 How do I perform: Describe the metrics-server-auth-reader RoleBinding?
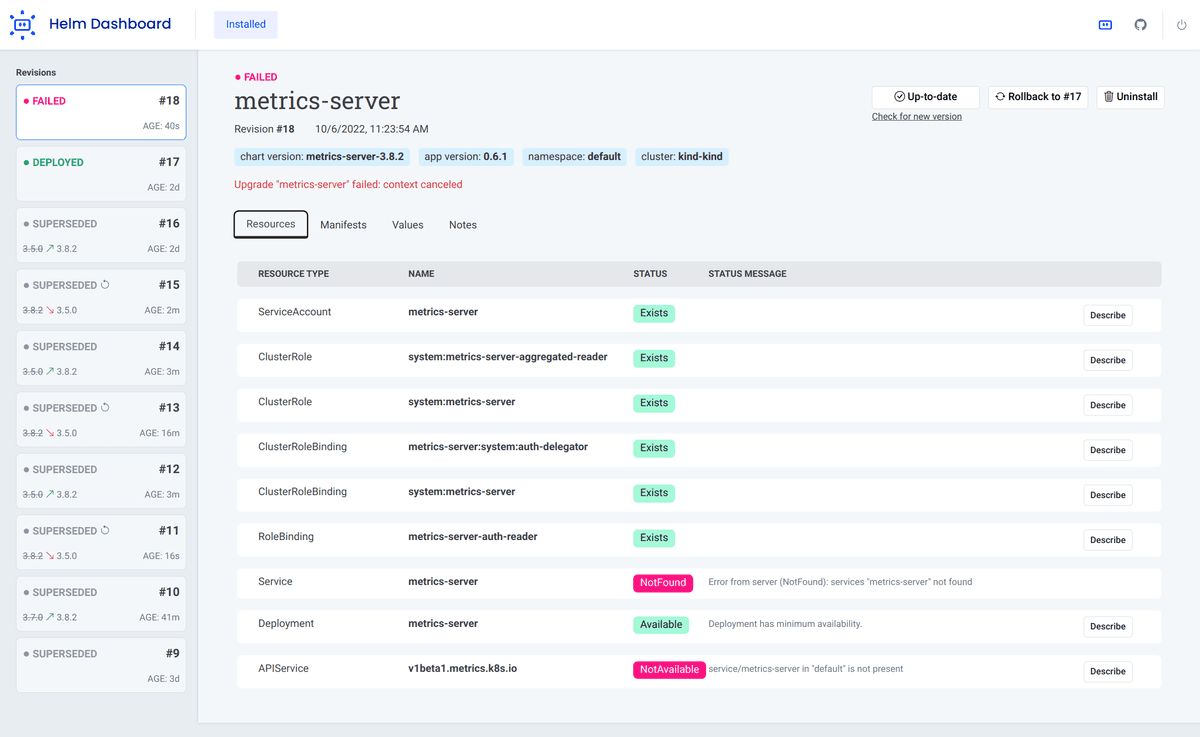pos(1108,540)
